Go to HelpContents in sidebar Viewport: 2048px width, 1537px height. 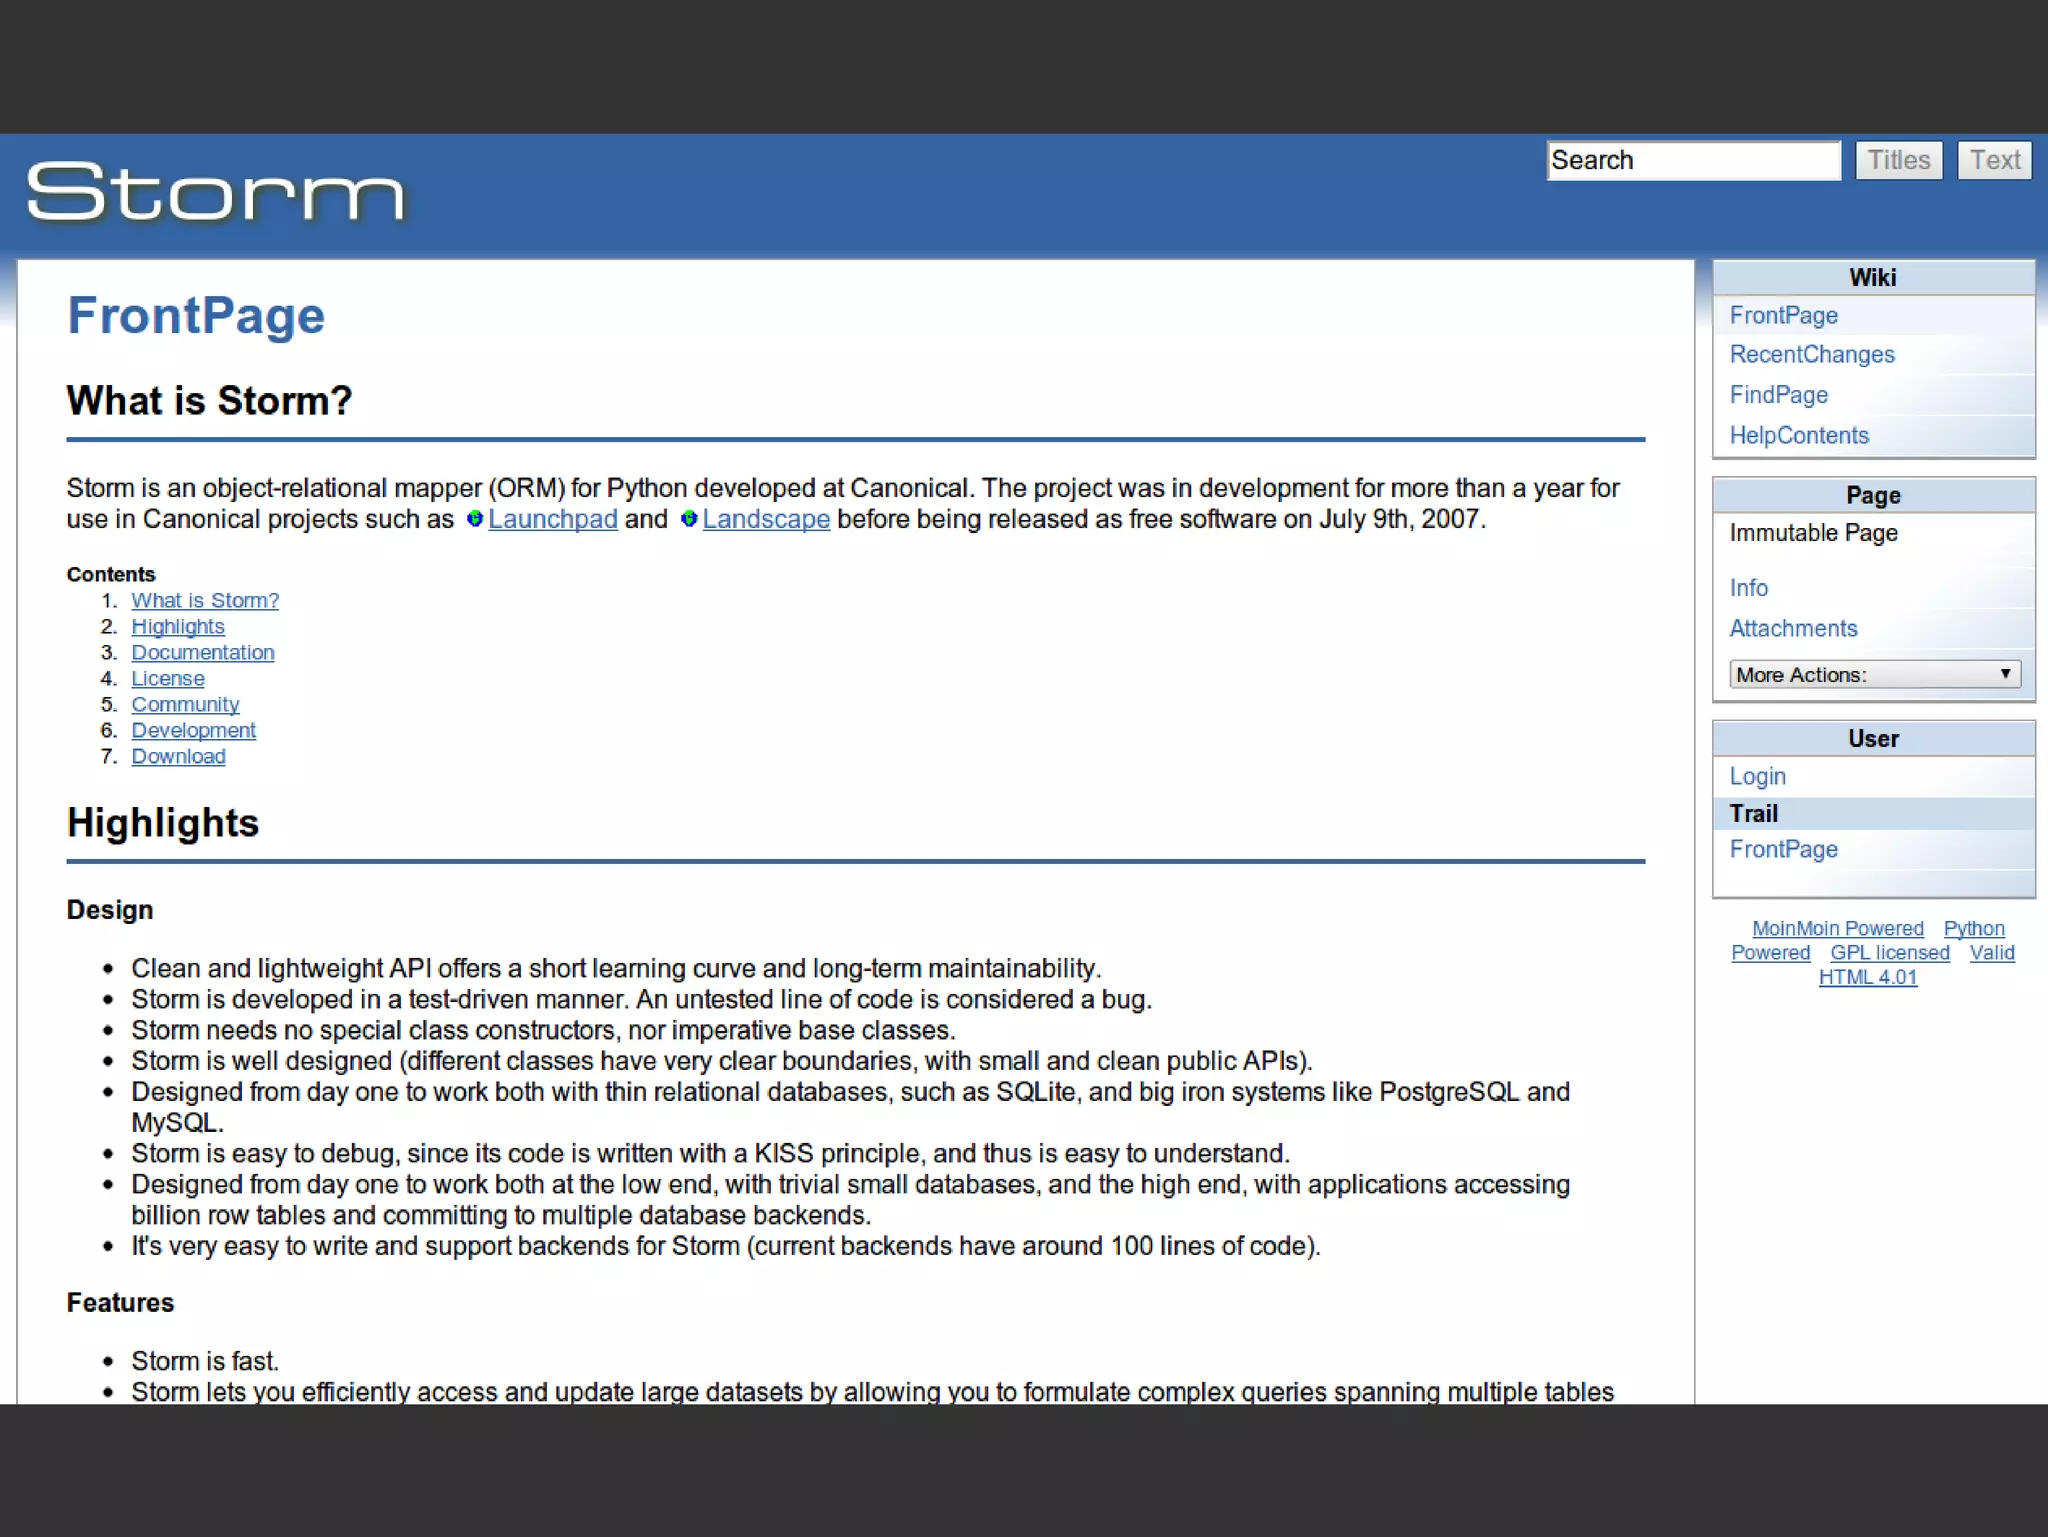(x=1798, y=436)
